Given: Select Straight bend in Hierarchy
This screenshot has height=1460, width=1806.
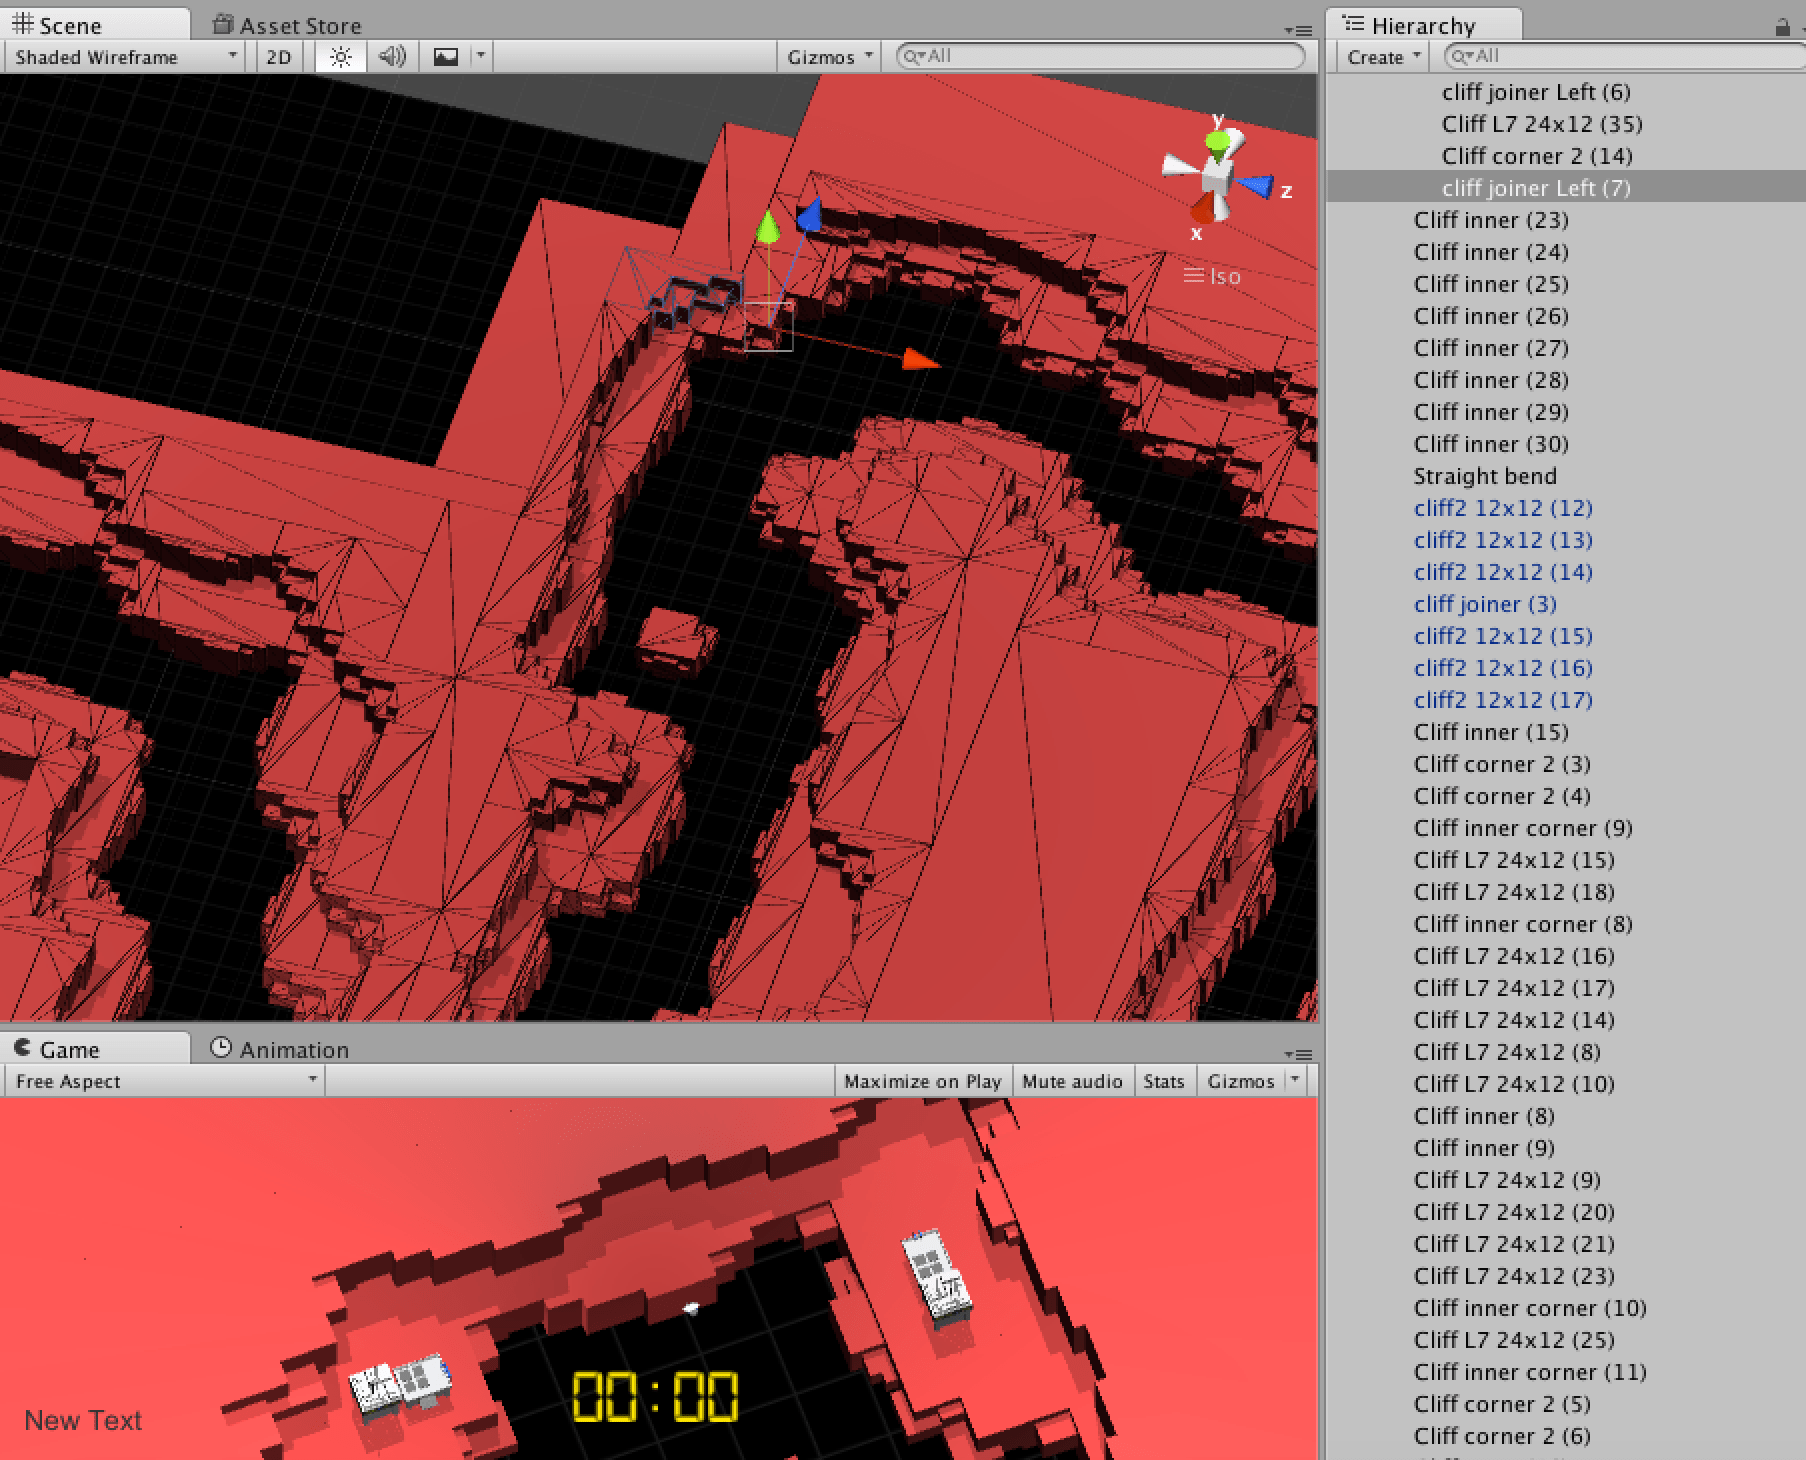Looking at the screenshot, I should [1484, 476].
